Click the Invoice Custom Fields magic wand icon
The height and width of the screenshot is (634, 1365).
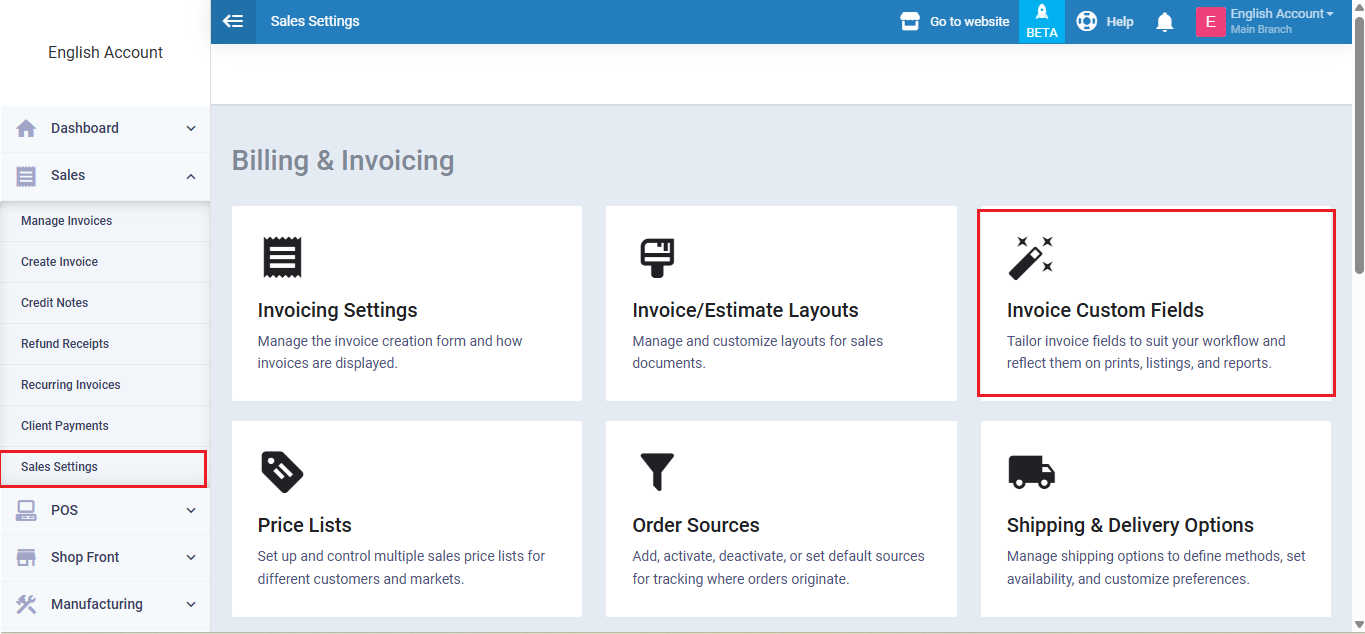[x=1031, y=257]
